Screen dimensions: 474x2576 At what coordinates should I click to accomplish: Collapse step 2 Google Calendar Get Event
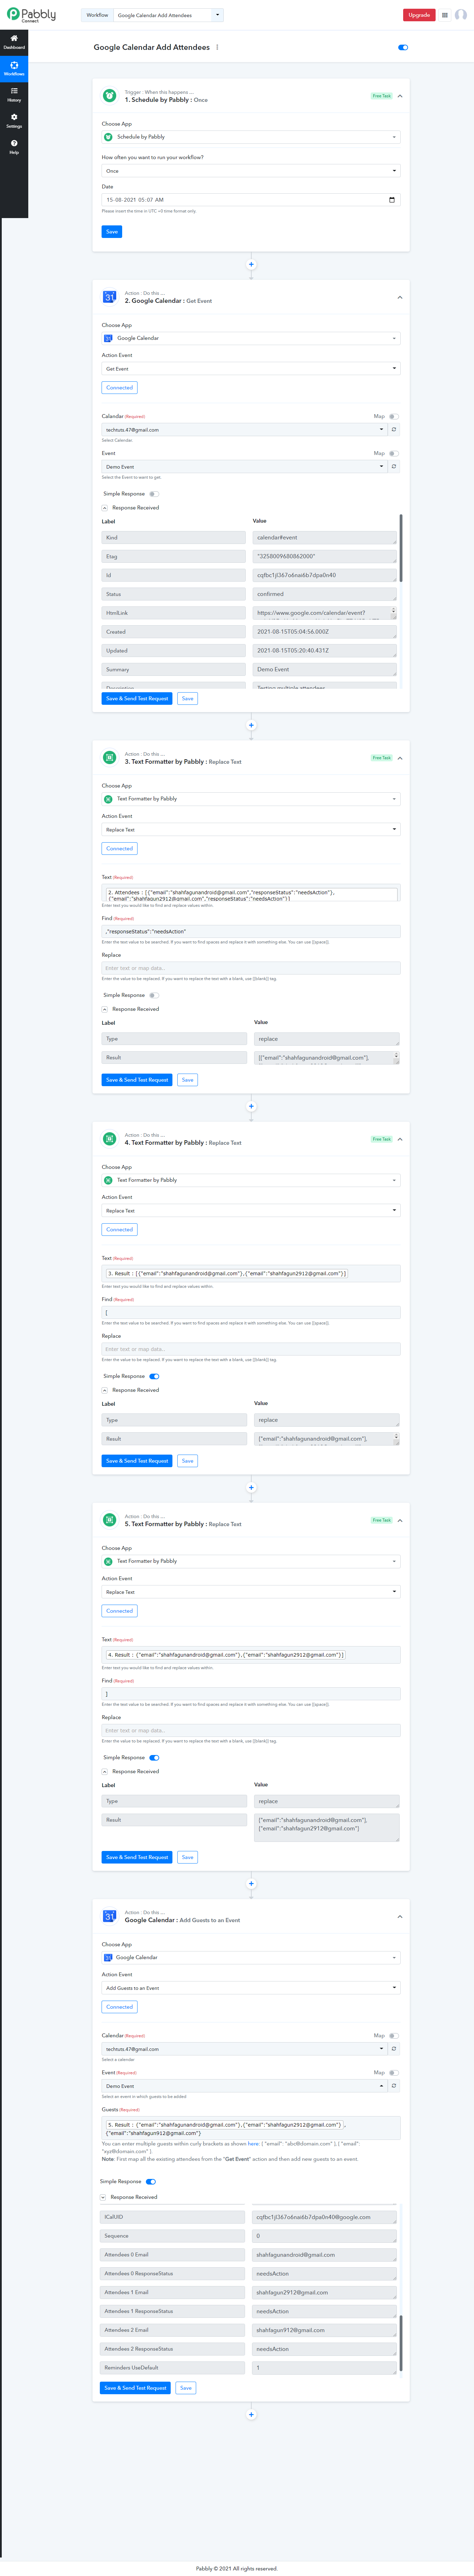400,297
